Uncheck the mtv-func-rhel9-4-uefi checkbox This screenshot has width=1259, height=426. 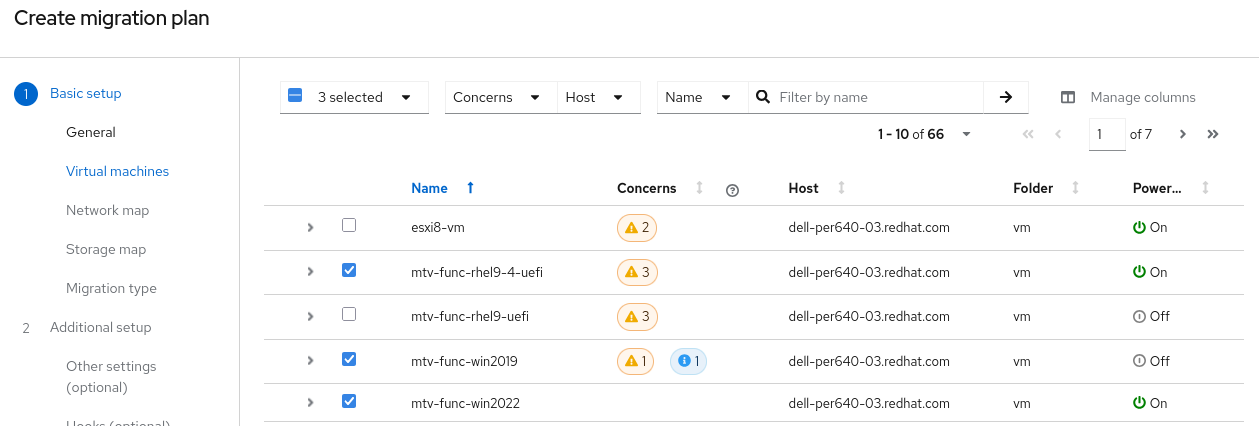coord(349,270)
